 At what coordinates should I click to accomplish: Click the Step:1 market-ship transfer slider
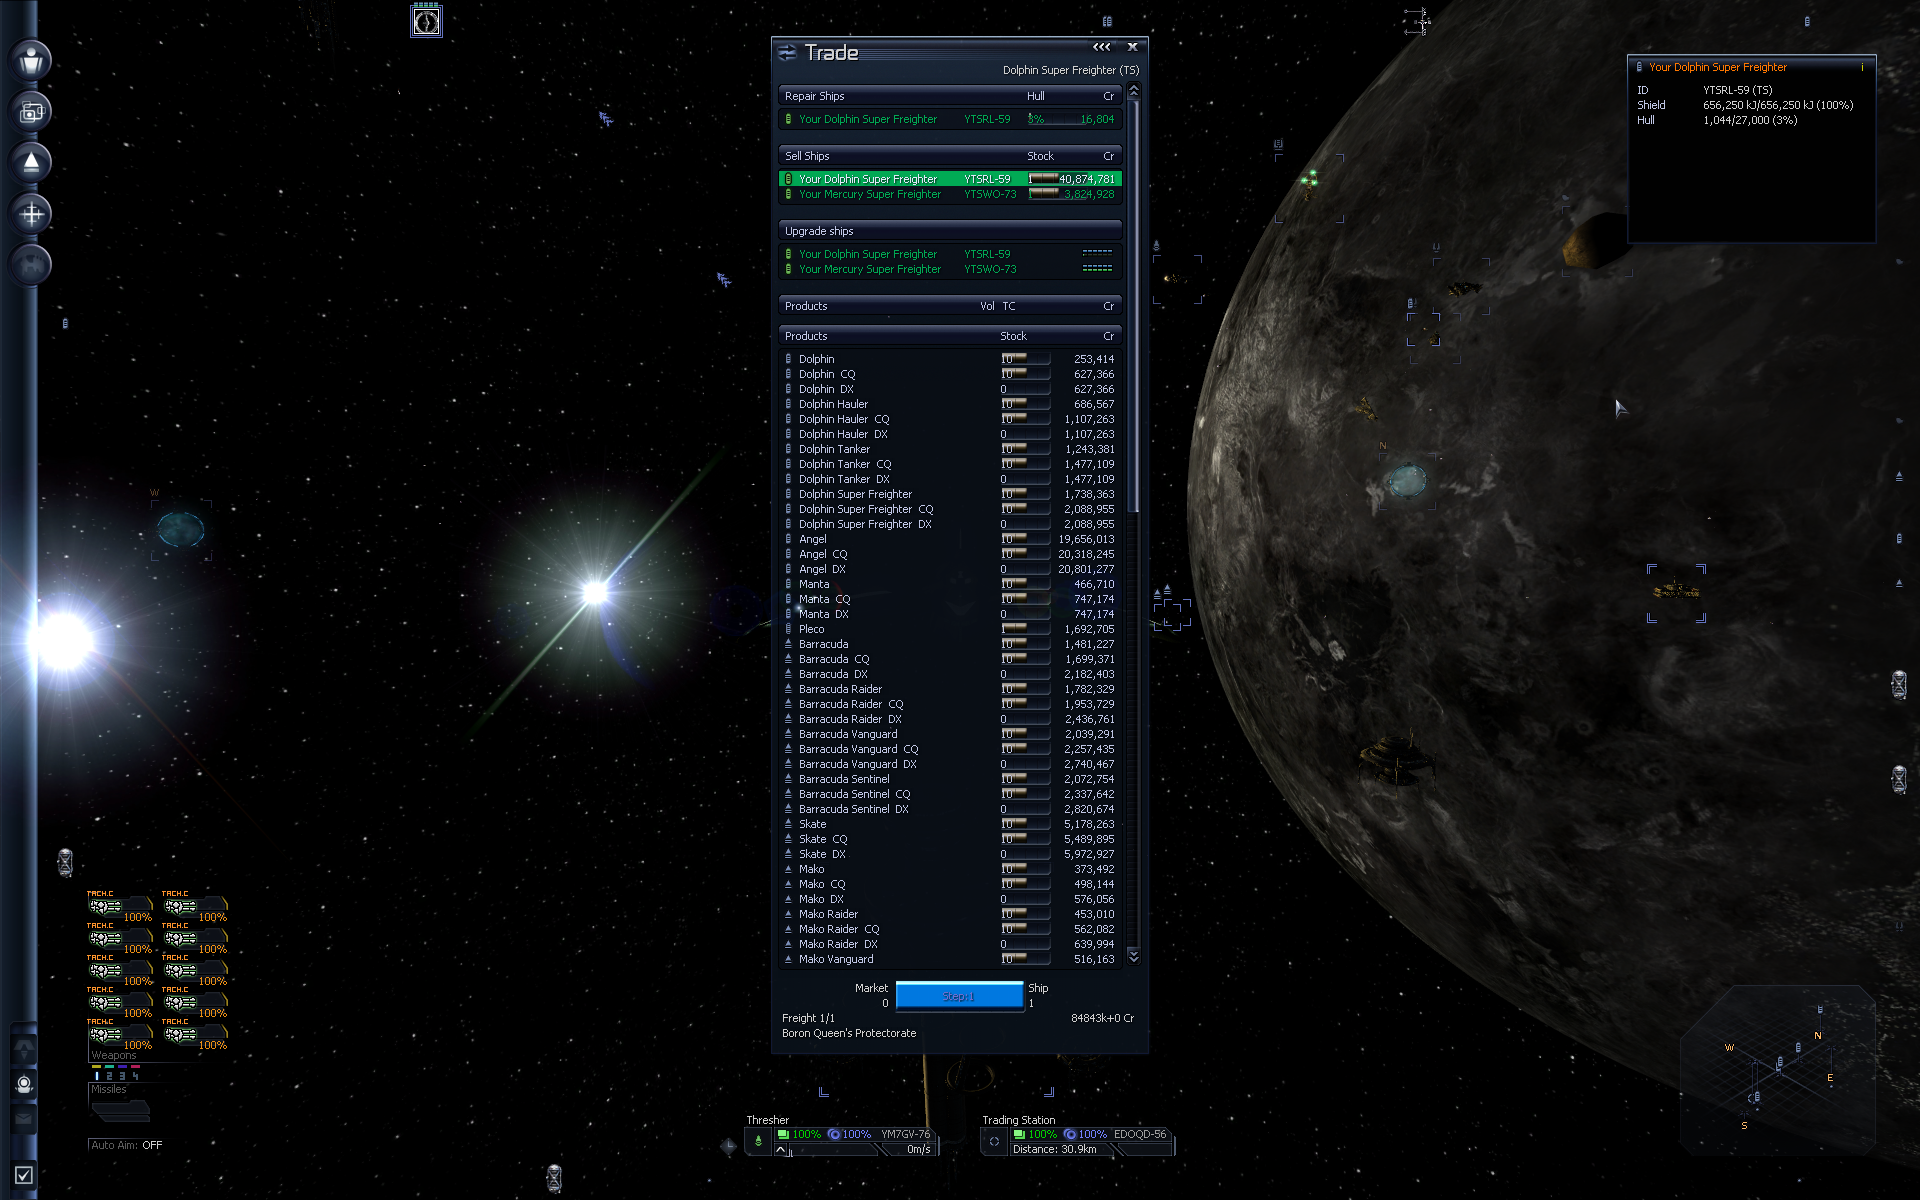(959, 996)
